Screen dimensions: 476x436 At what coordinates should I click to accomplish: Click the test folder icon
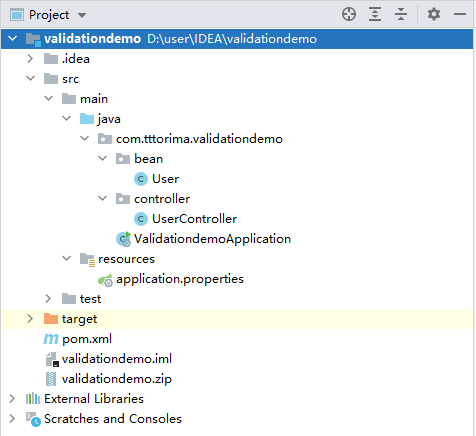pyautogui.click(x=69, y=299)
